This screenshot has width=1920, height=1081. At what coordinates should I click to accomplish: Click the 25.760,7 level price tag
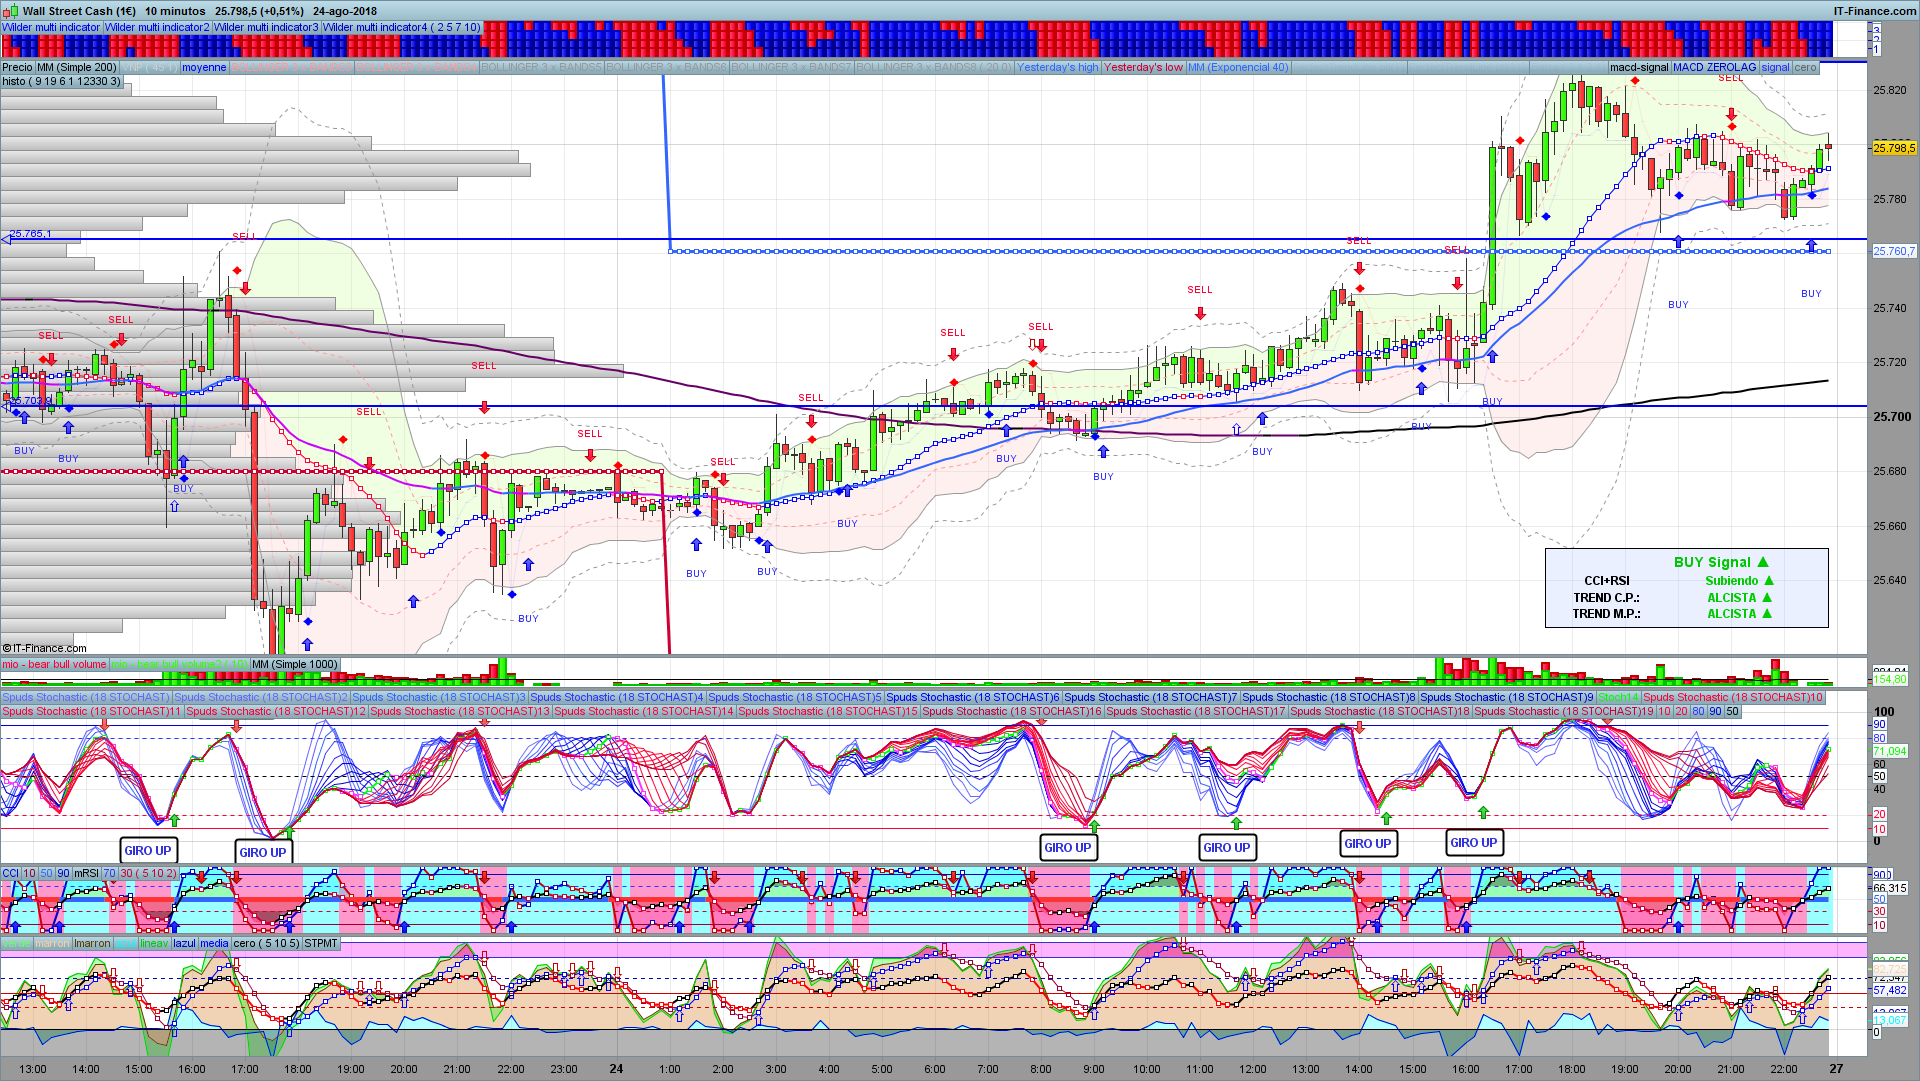click(x=1894, y=251)
